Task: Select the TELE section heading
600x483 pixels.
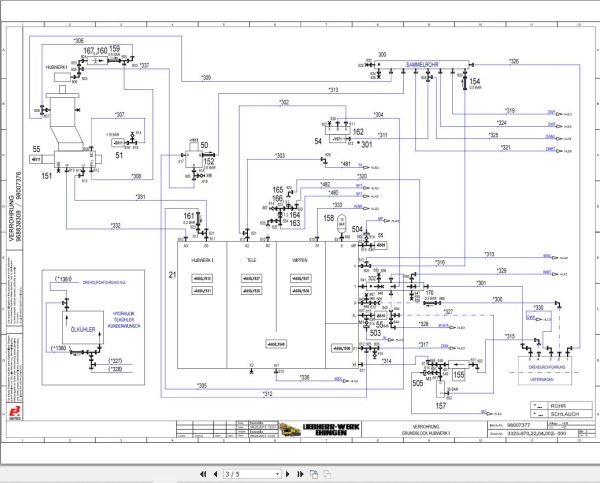Action: click(x=251, y=260)
